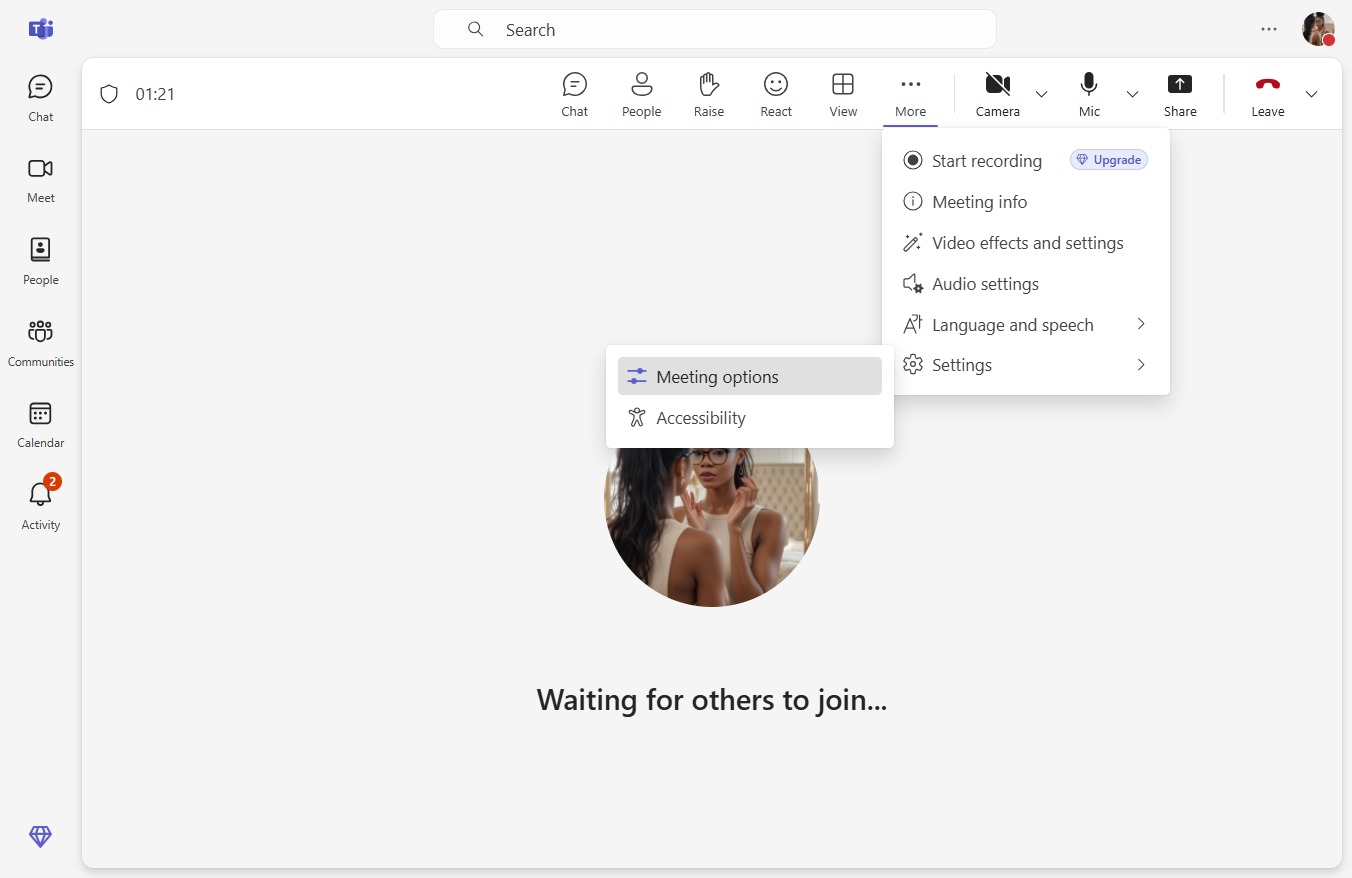Click the premium diamond icon at sidebar bottom

pyautogui.click(x=40, y=837)
